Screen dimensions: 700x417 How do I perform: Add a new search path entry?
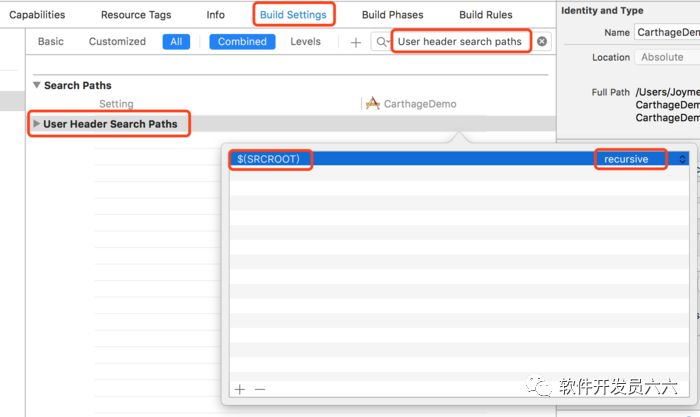click(240, 389)
